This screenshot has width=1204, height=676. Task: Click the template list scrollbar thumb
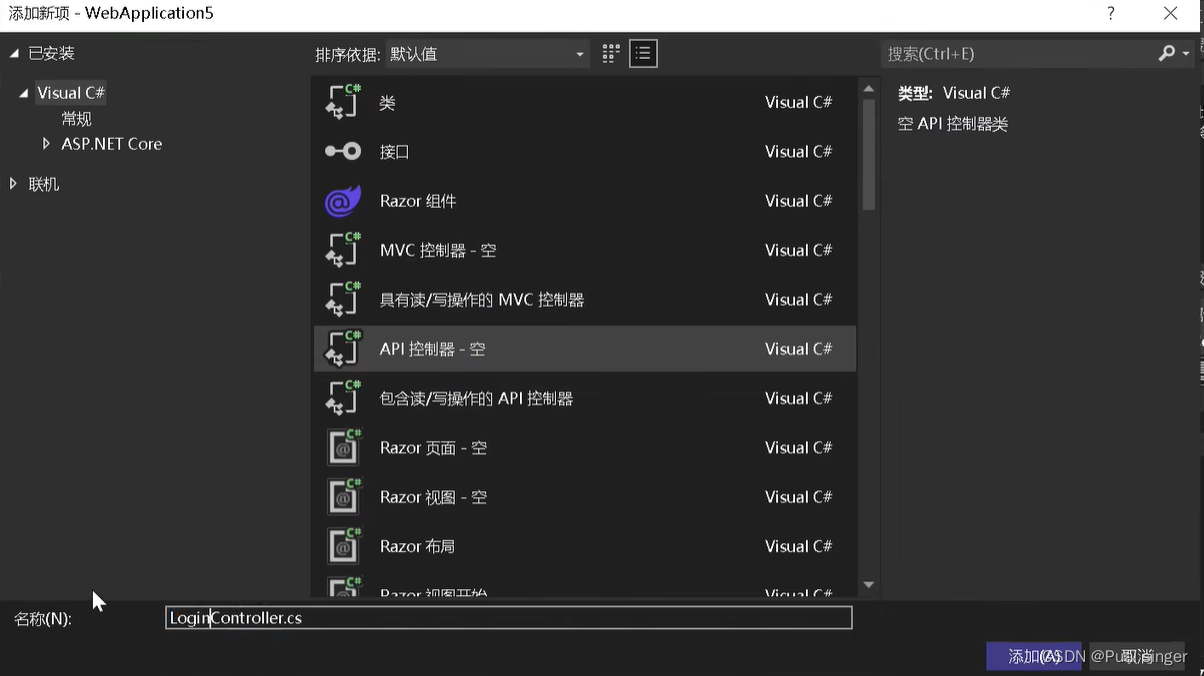pyautogui.click(x=868, y=155)
